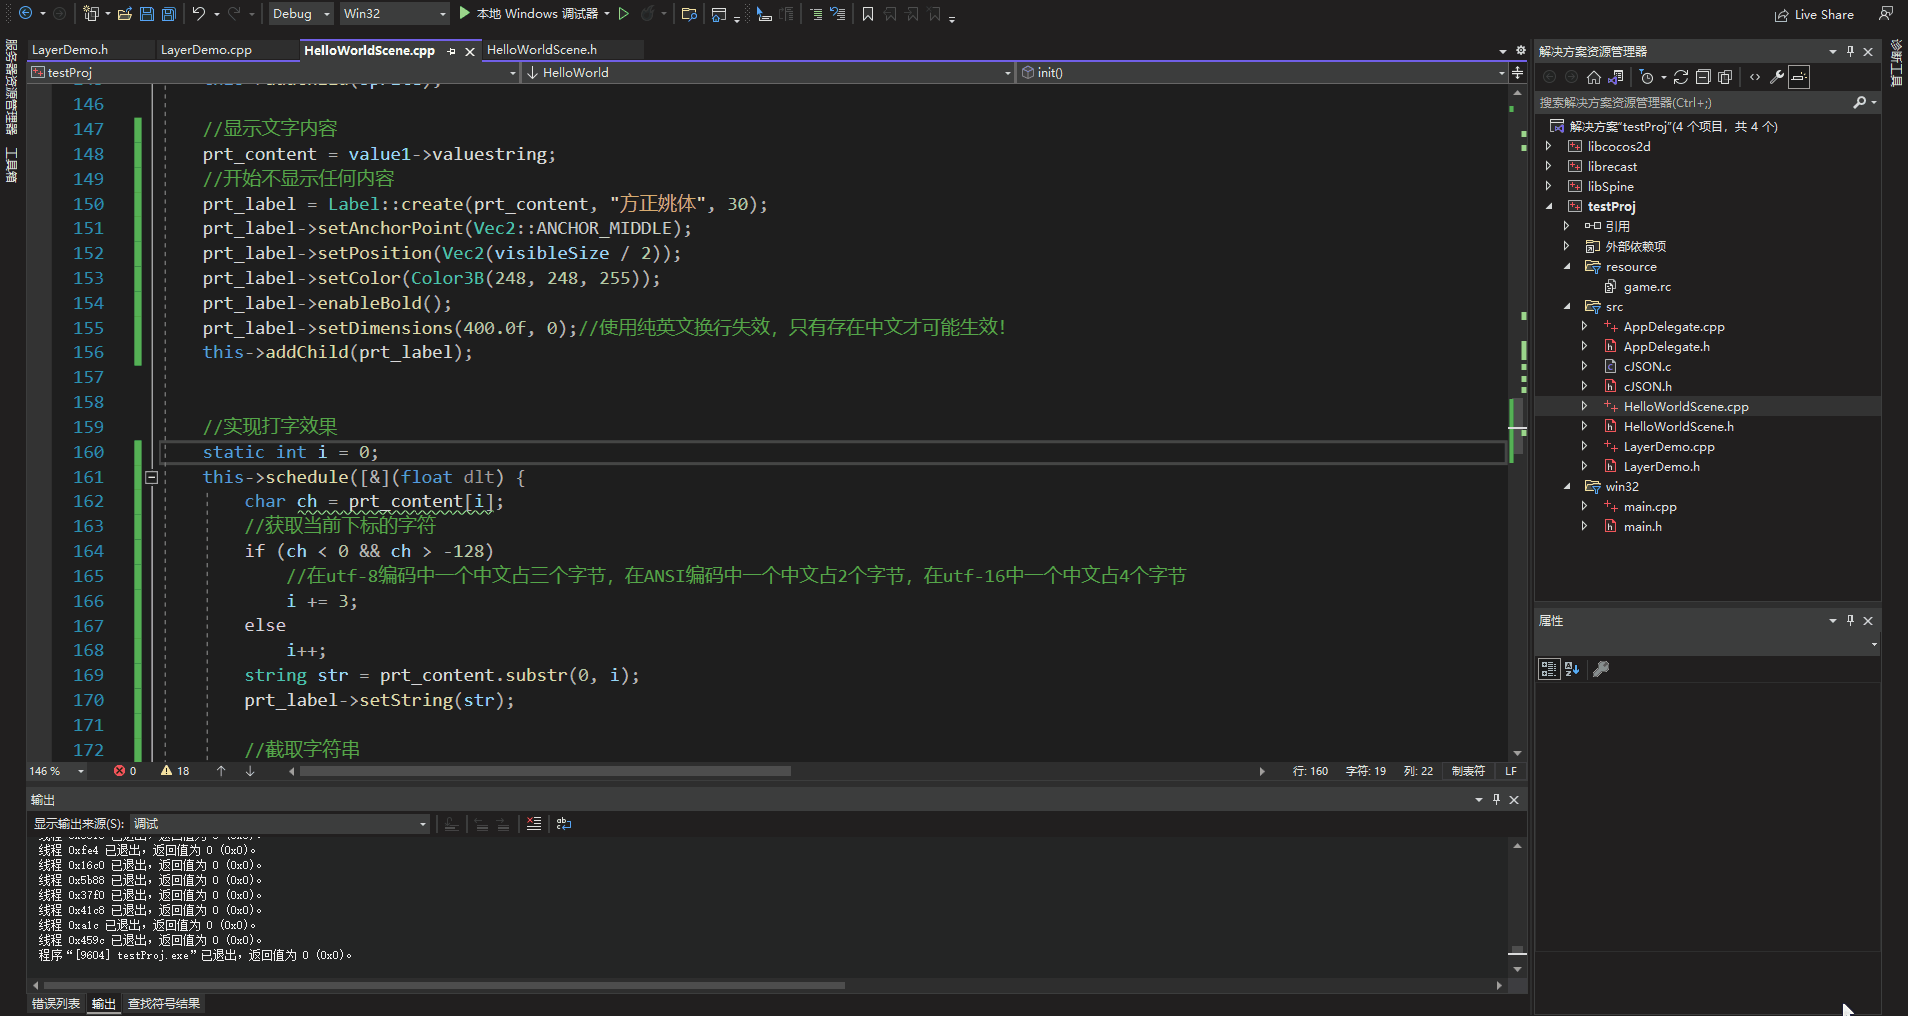The image size is (1908, 1016).
Task: Clear all output text icon
Action: coord(534,823)
